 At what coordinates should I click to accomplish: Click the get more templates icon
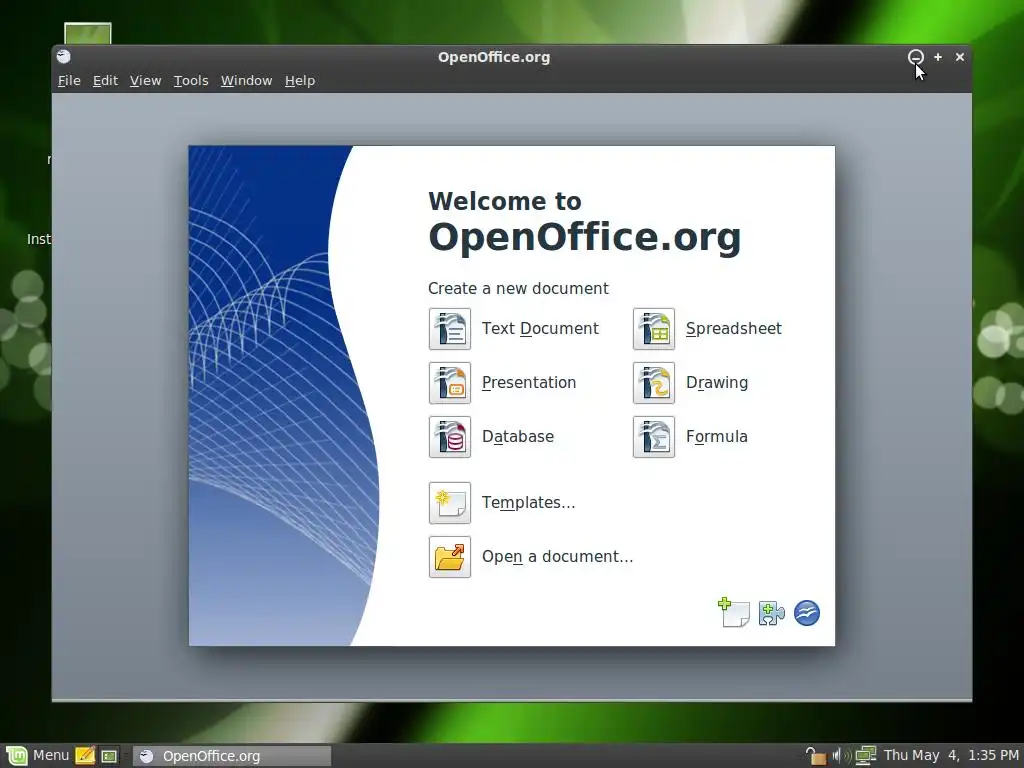734,613
